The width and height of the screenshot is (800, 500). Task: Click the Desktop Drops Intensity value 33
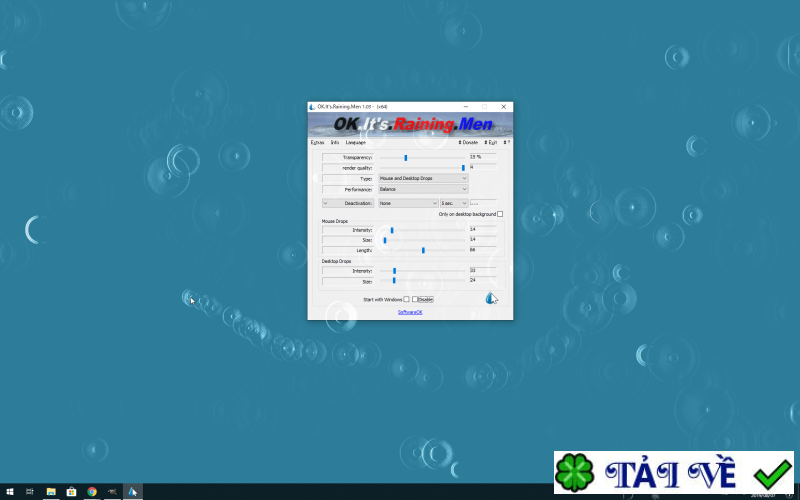(x=483, y=270)
